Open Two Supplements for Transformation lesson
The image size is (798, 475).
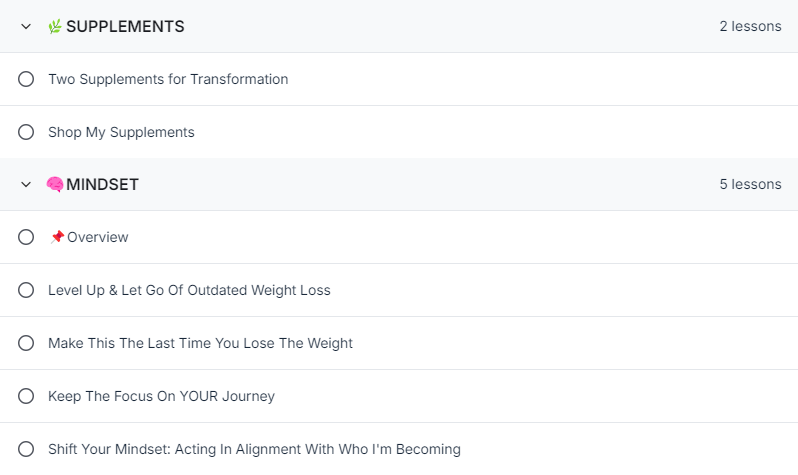[168, 79]
